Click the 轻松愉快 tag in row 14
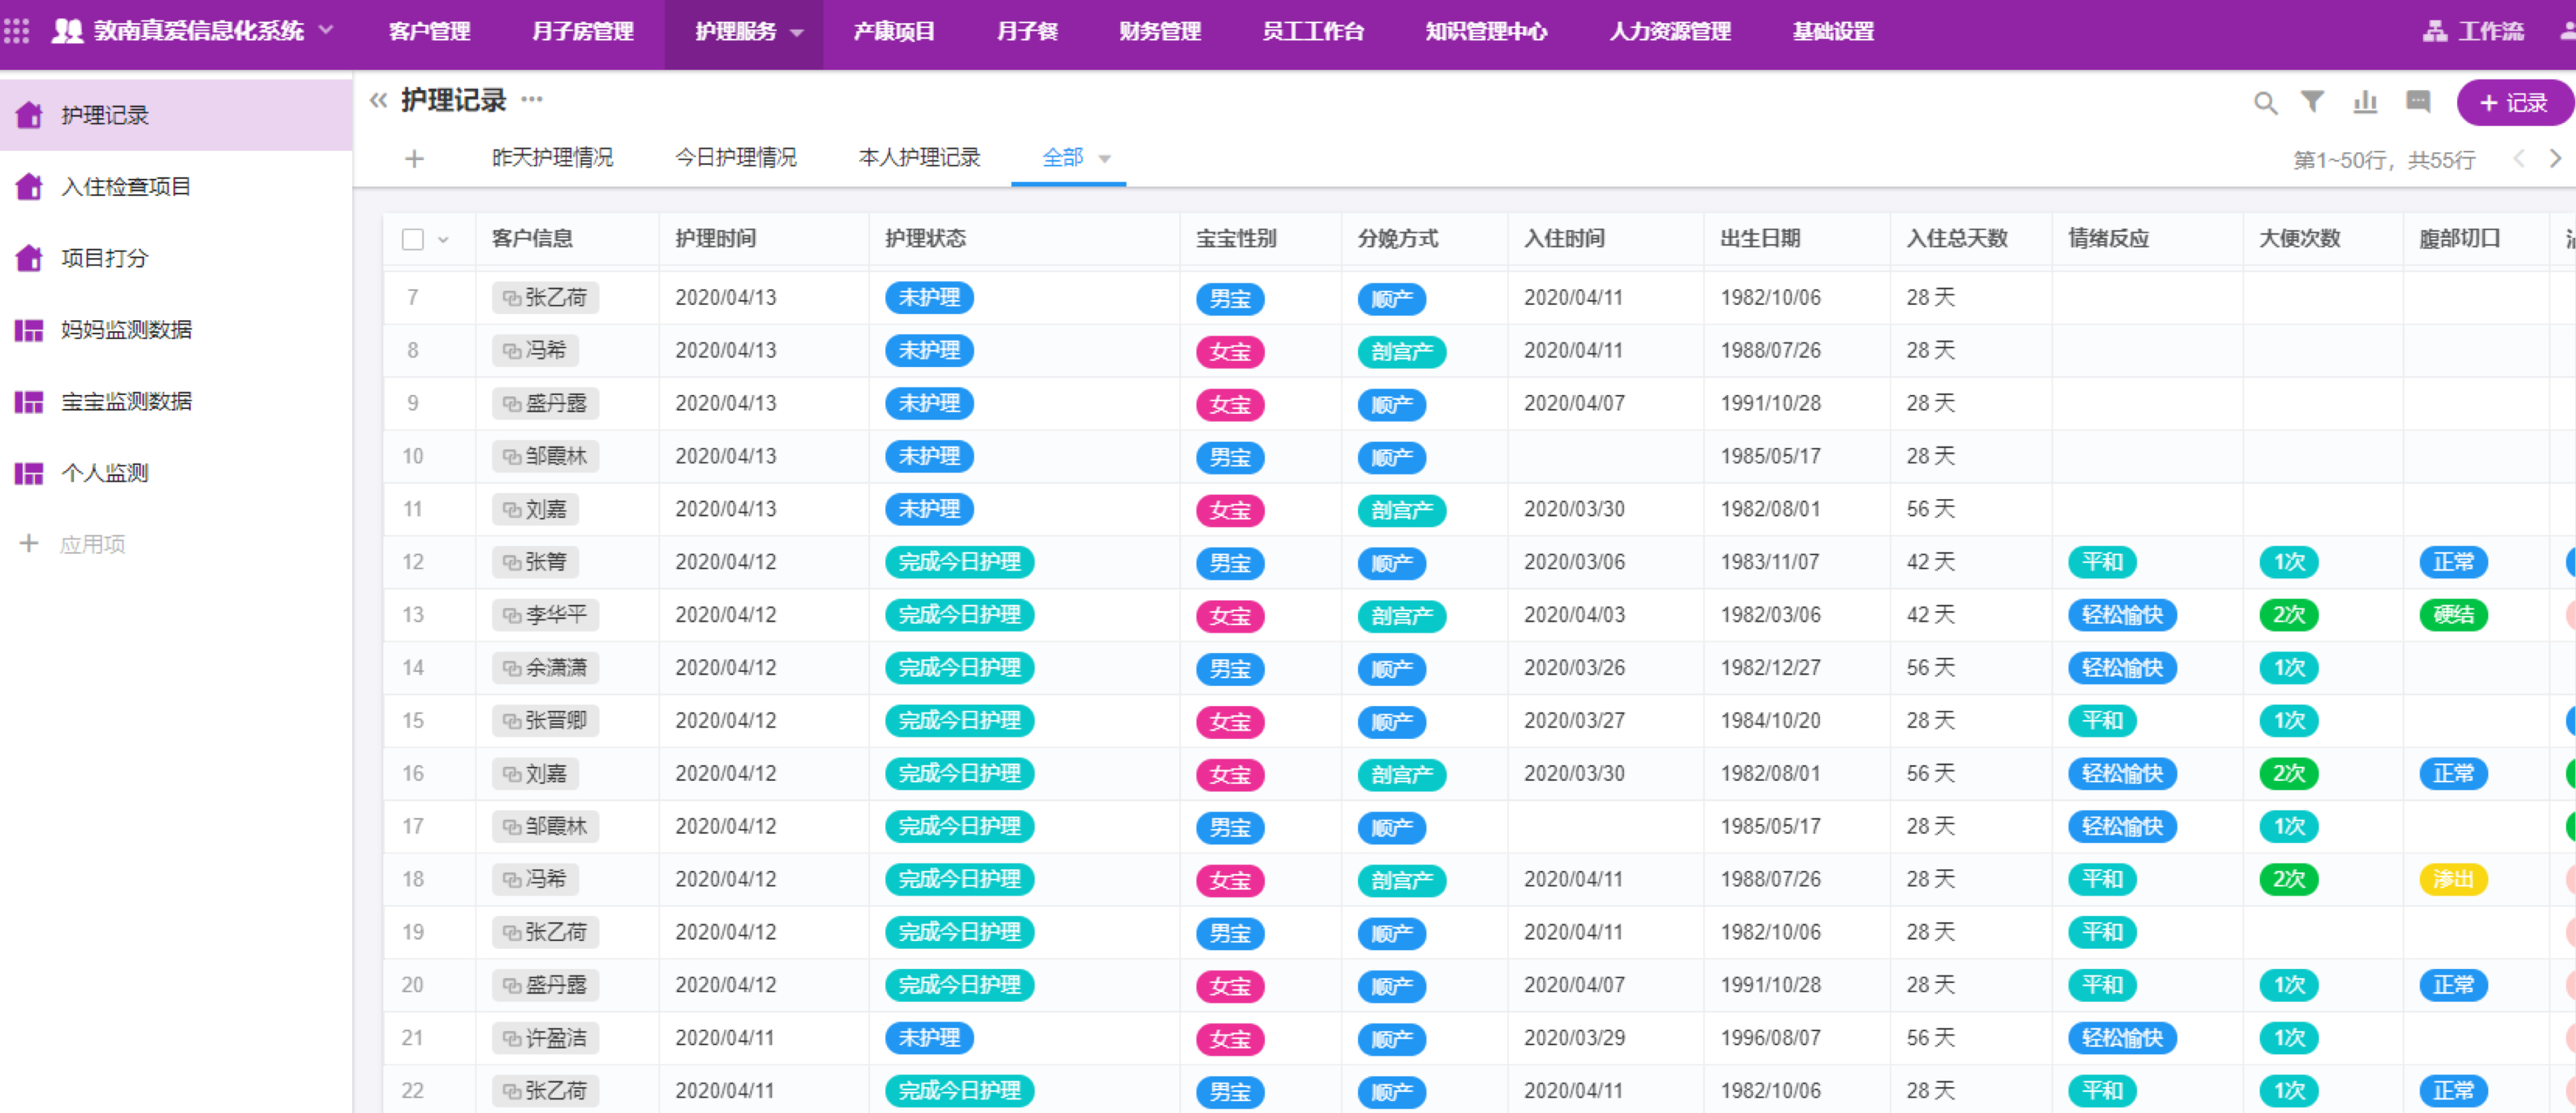The height and width of the screenshot is (1113, 2576). [2122, 668]
